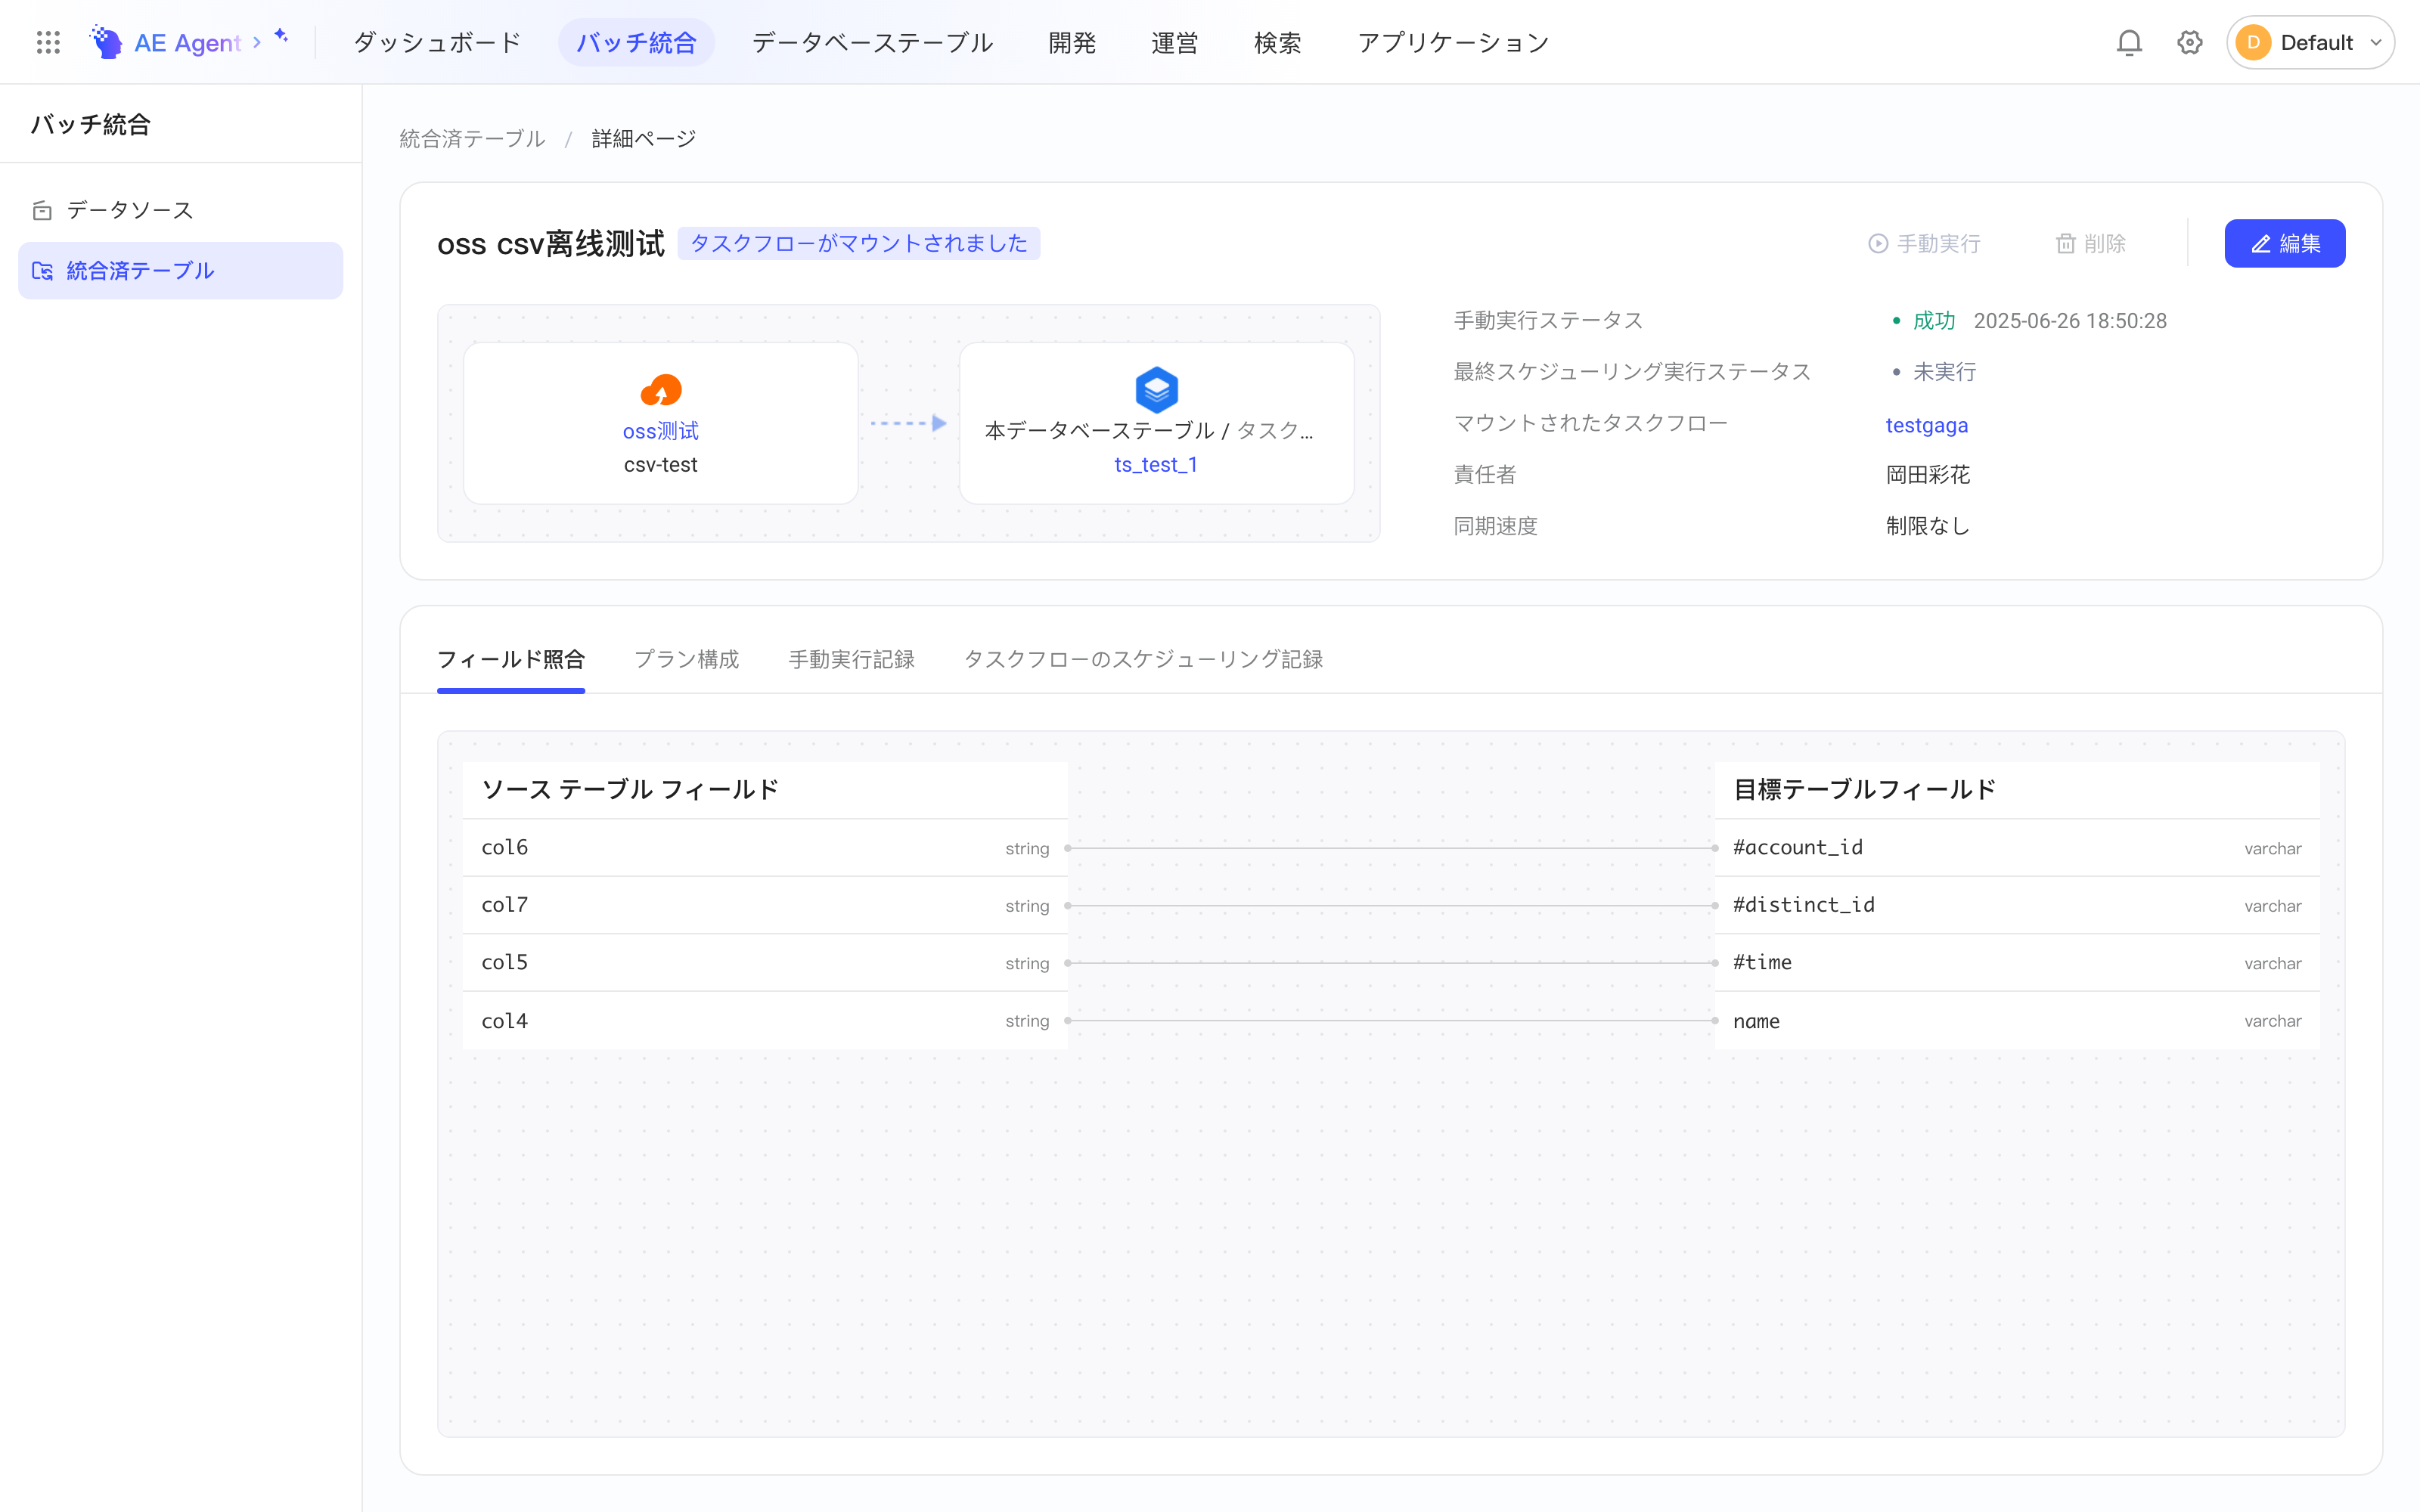Screen dimensions: 2420x1512
Task: Click the AE Agent logo icon
Action: (x=106, y=42)
